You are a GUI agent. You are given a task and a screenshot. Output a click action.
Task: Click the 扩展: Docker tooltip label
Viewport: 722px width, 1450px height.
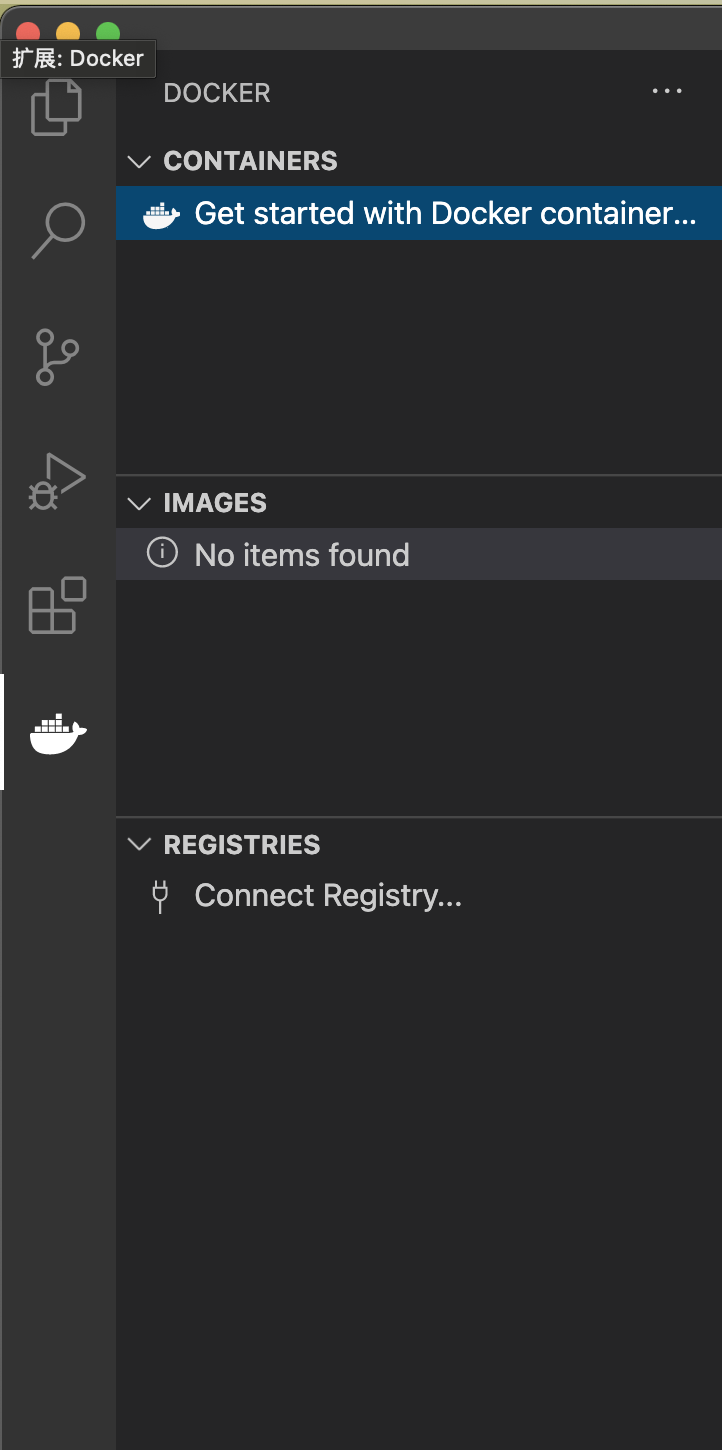pyautogui.click(x=78, y=58)
